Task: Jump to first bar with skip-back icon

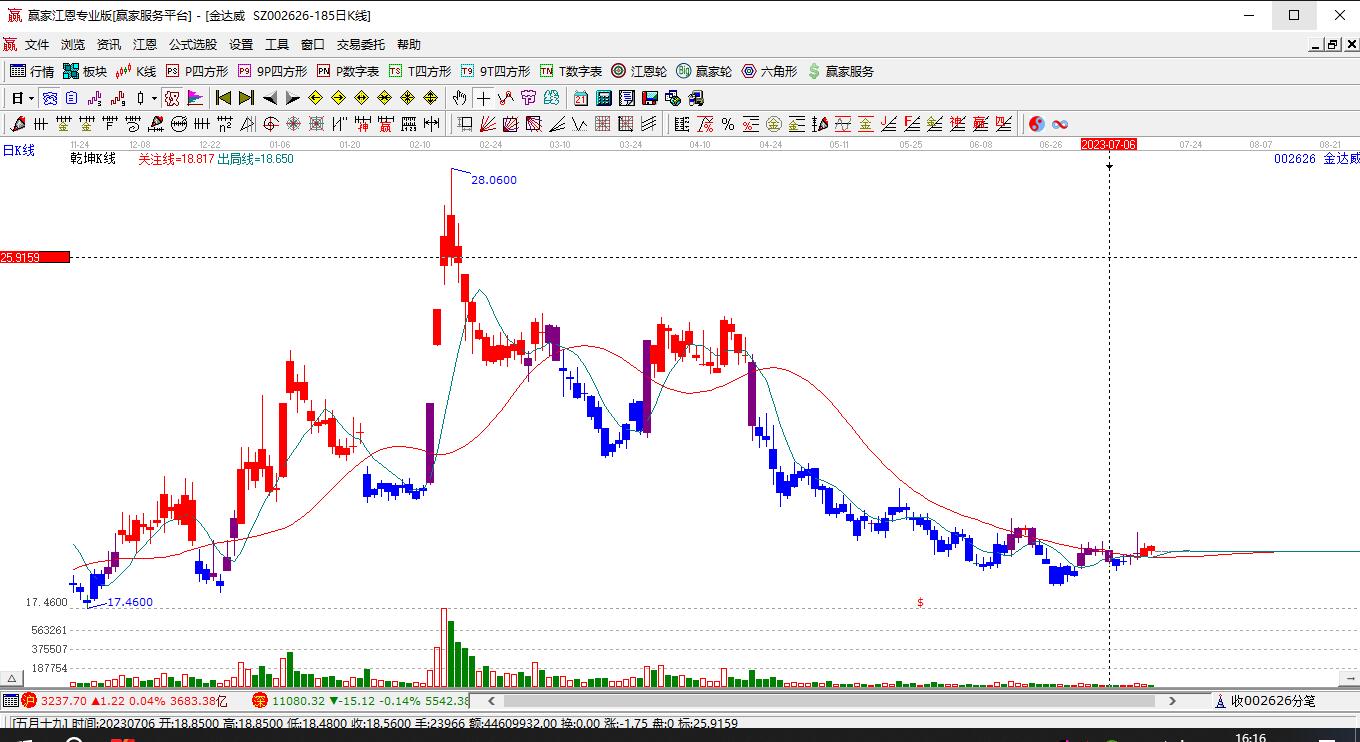Action: 224,98
